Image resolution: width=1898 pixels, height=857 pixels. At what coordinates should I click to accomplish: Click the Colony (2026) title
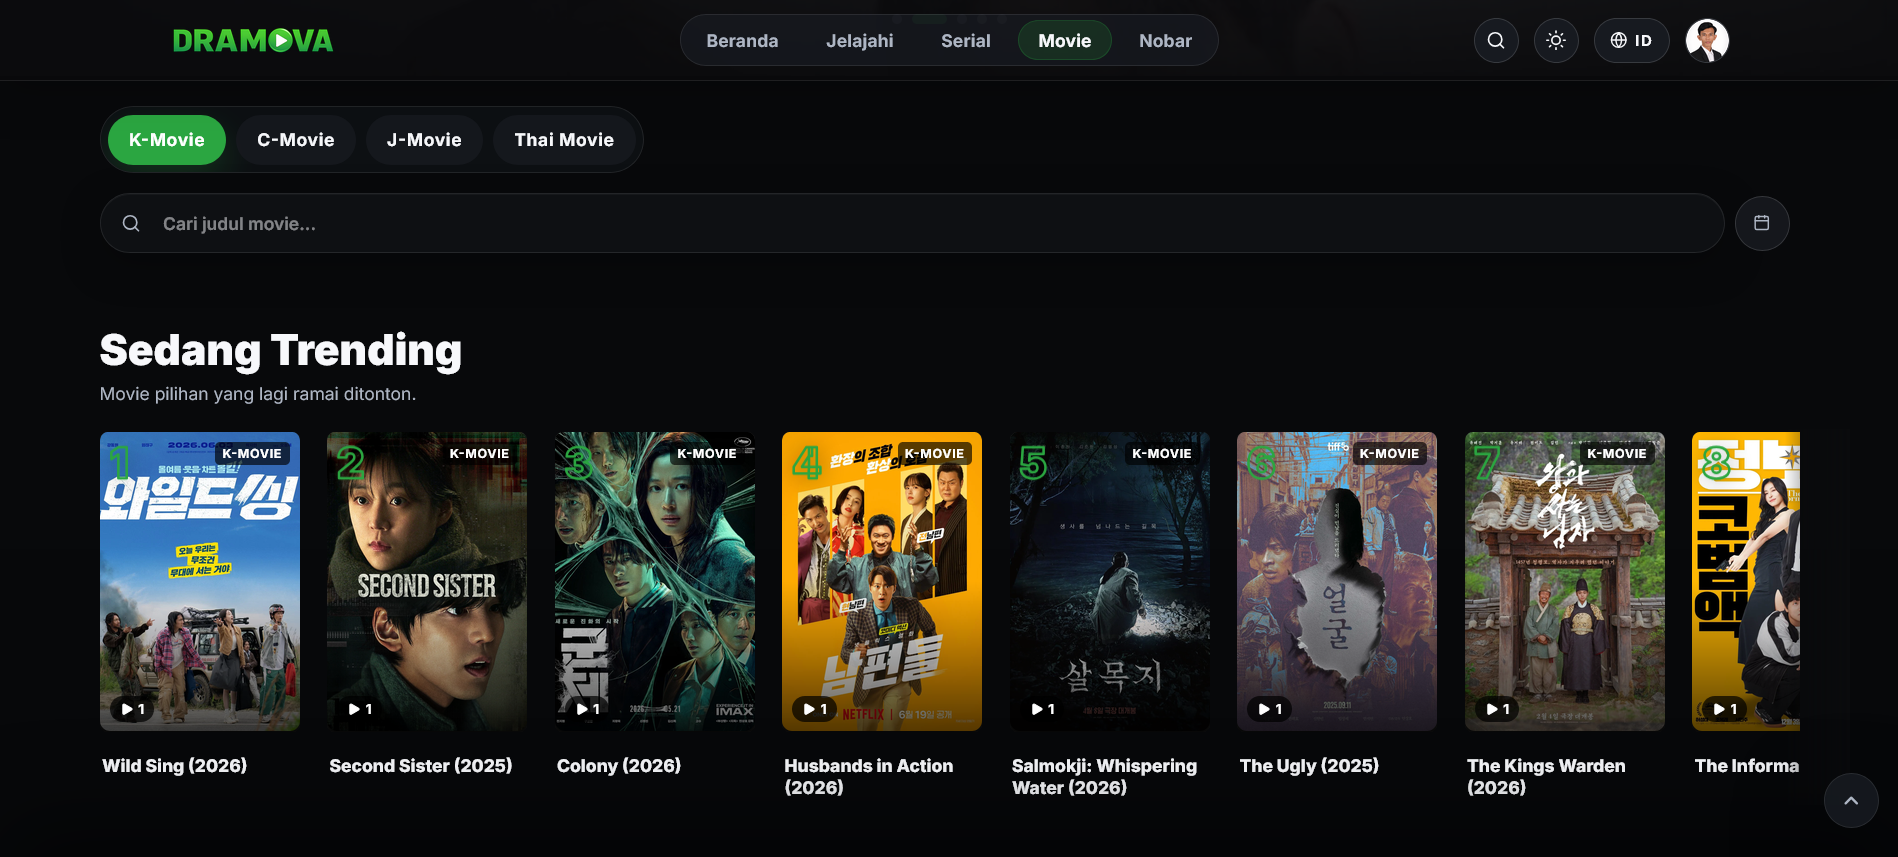(619, 766)
